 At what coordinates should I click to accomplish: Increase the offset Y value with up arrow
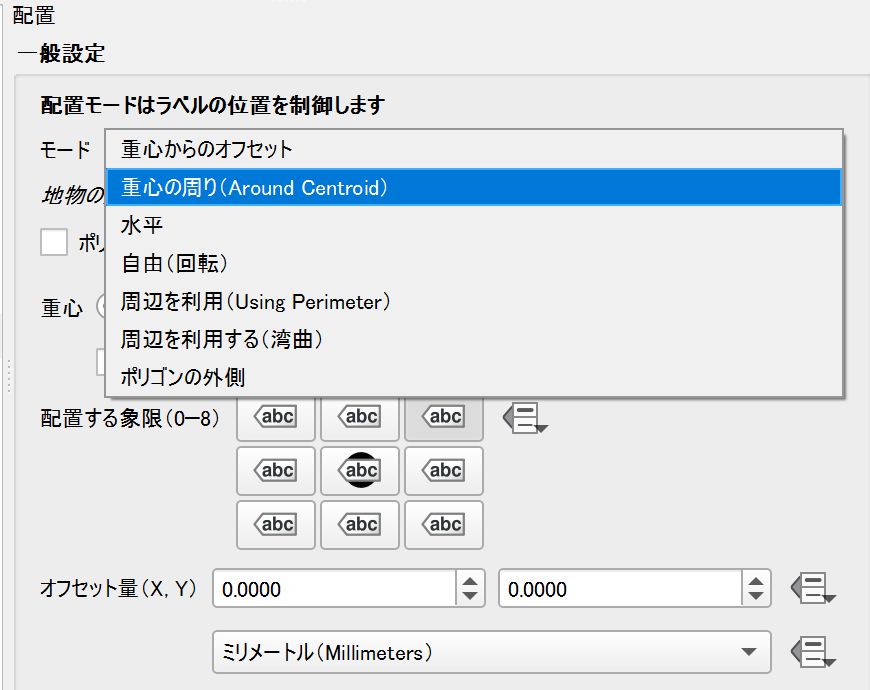pos(756,581)
